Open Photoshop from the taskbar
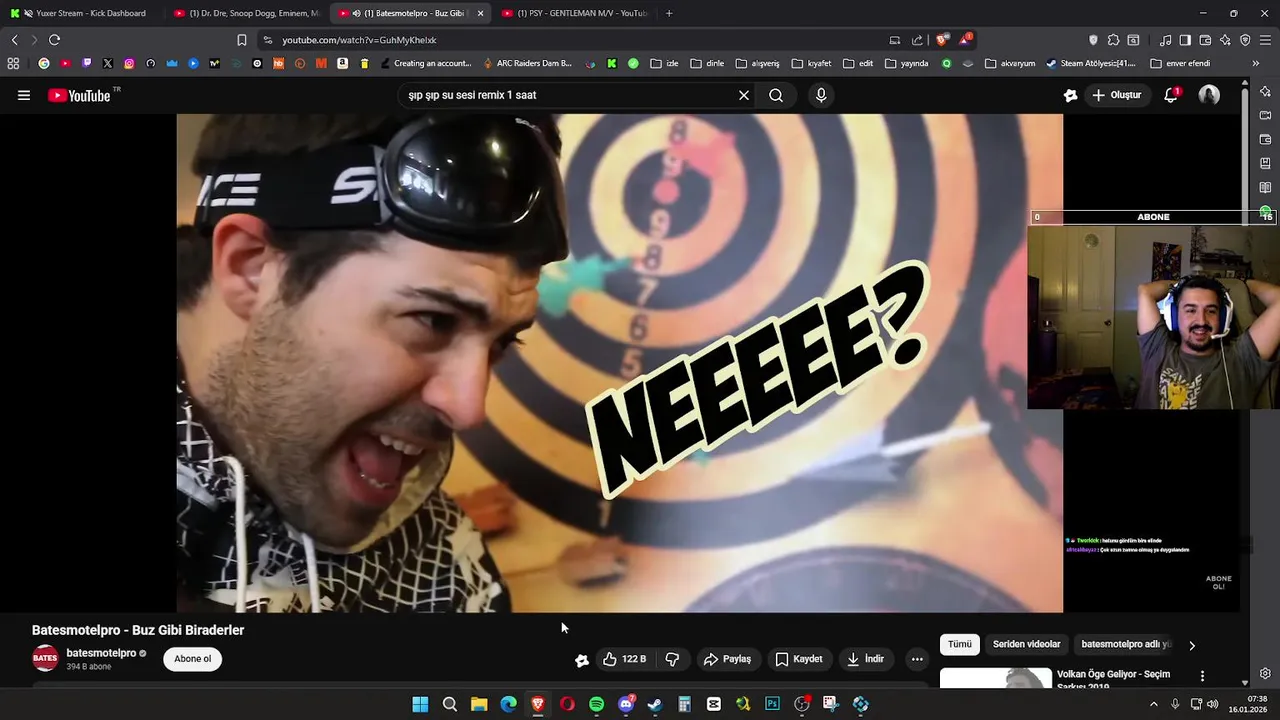Image resolution: width=1280 pixels, height=720 pixels. pyautogui.click(x=772, y=704)
